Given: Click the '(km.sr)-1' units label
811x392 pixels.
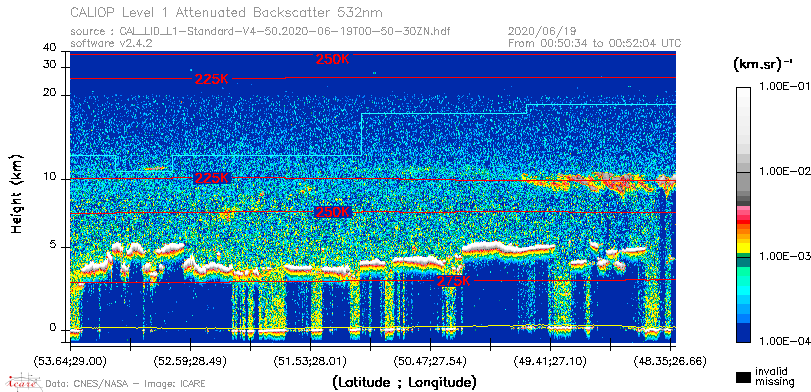Looking at the screenshot, I should point(763,65).
